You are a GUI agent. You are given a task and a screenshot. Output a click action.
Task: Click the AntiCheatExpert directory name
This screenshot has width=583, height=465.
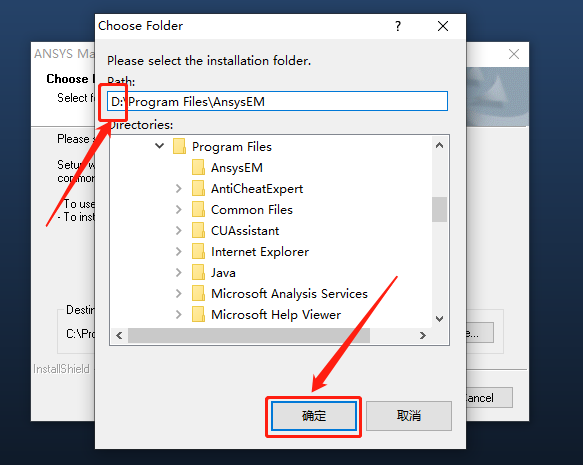(257, 189)
